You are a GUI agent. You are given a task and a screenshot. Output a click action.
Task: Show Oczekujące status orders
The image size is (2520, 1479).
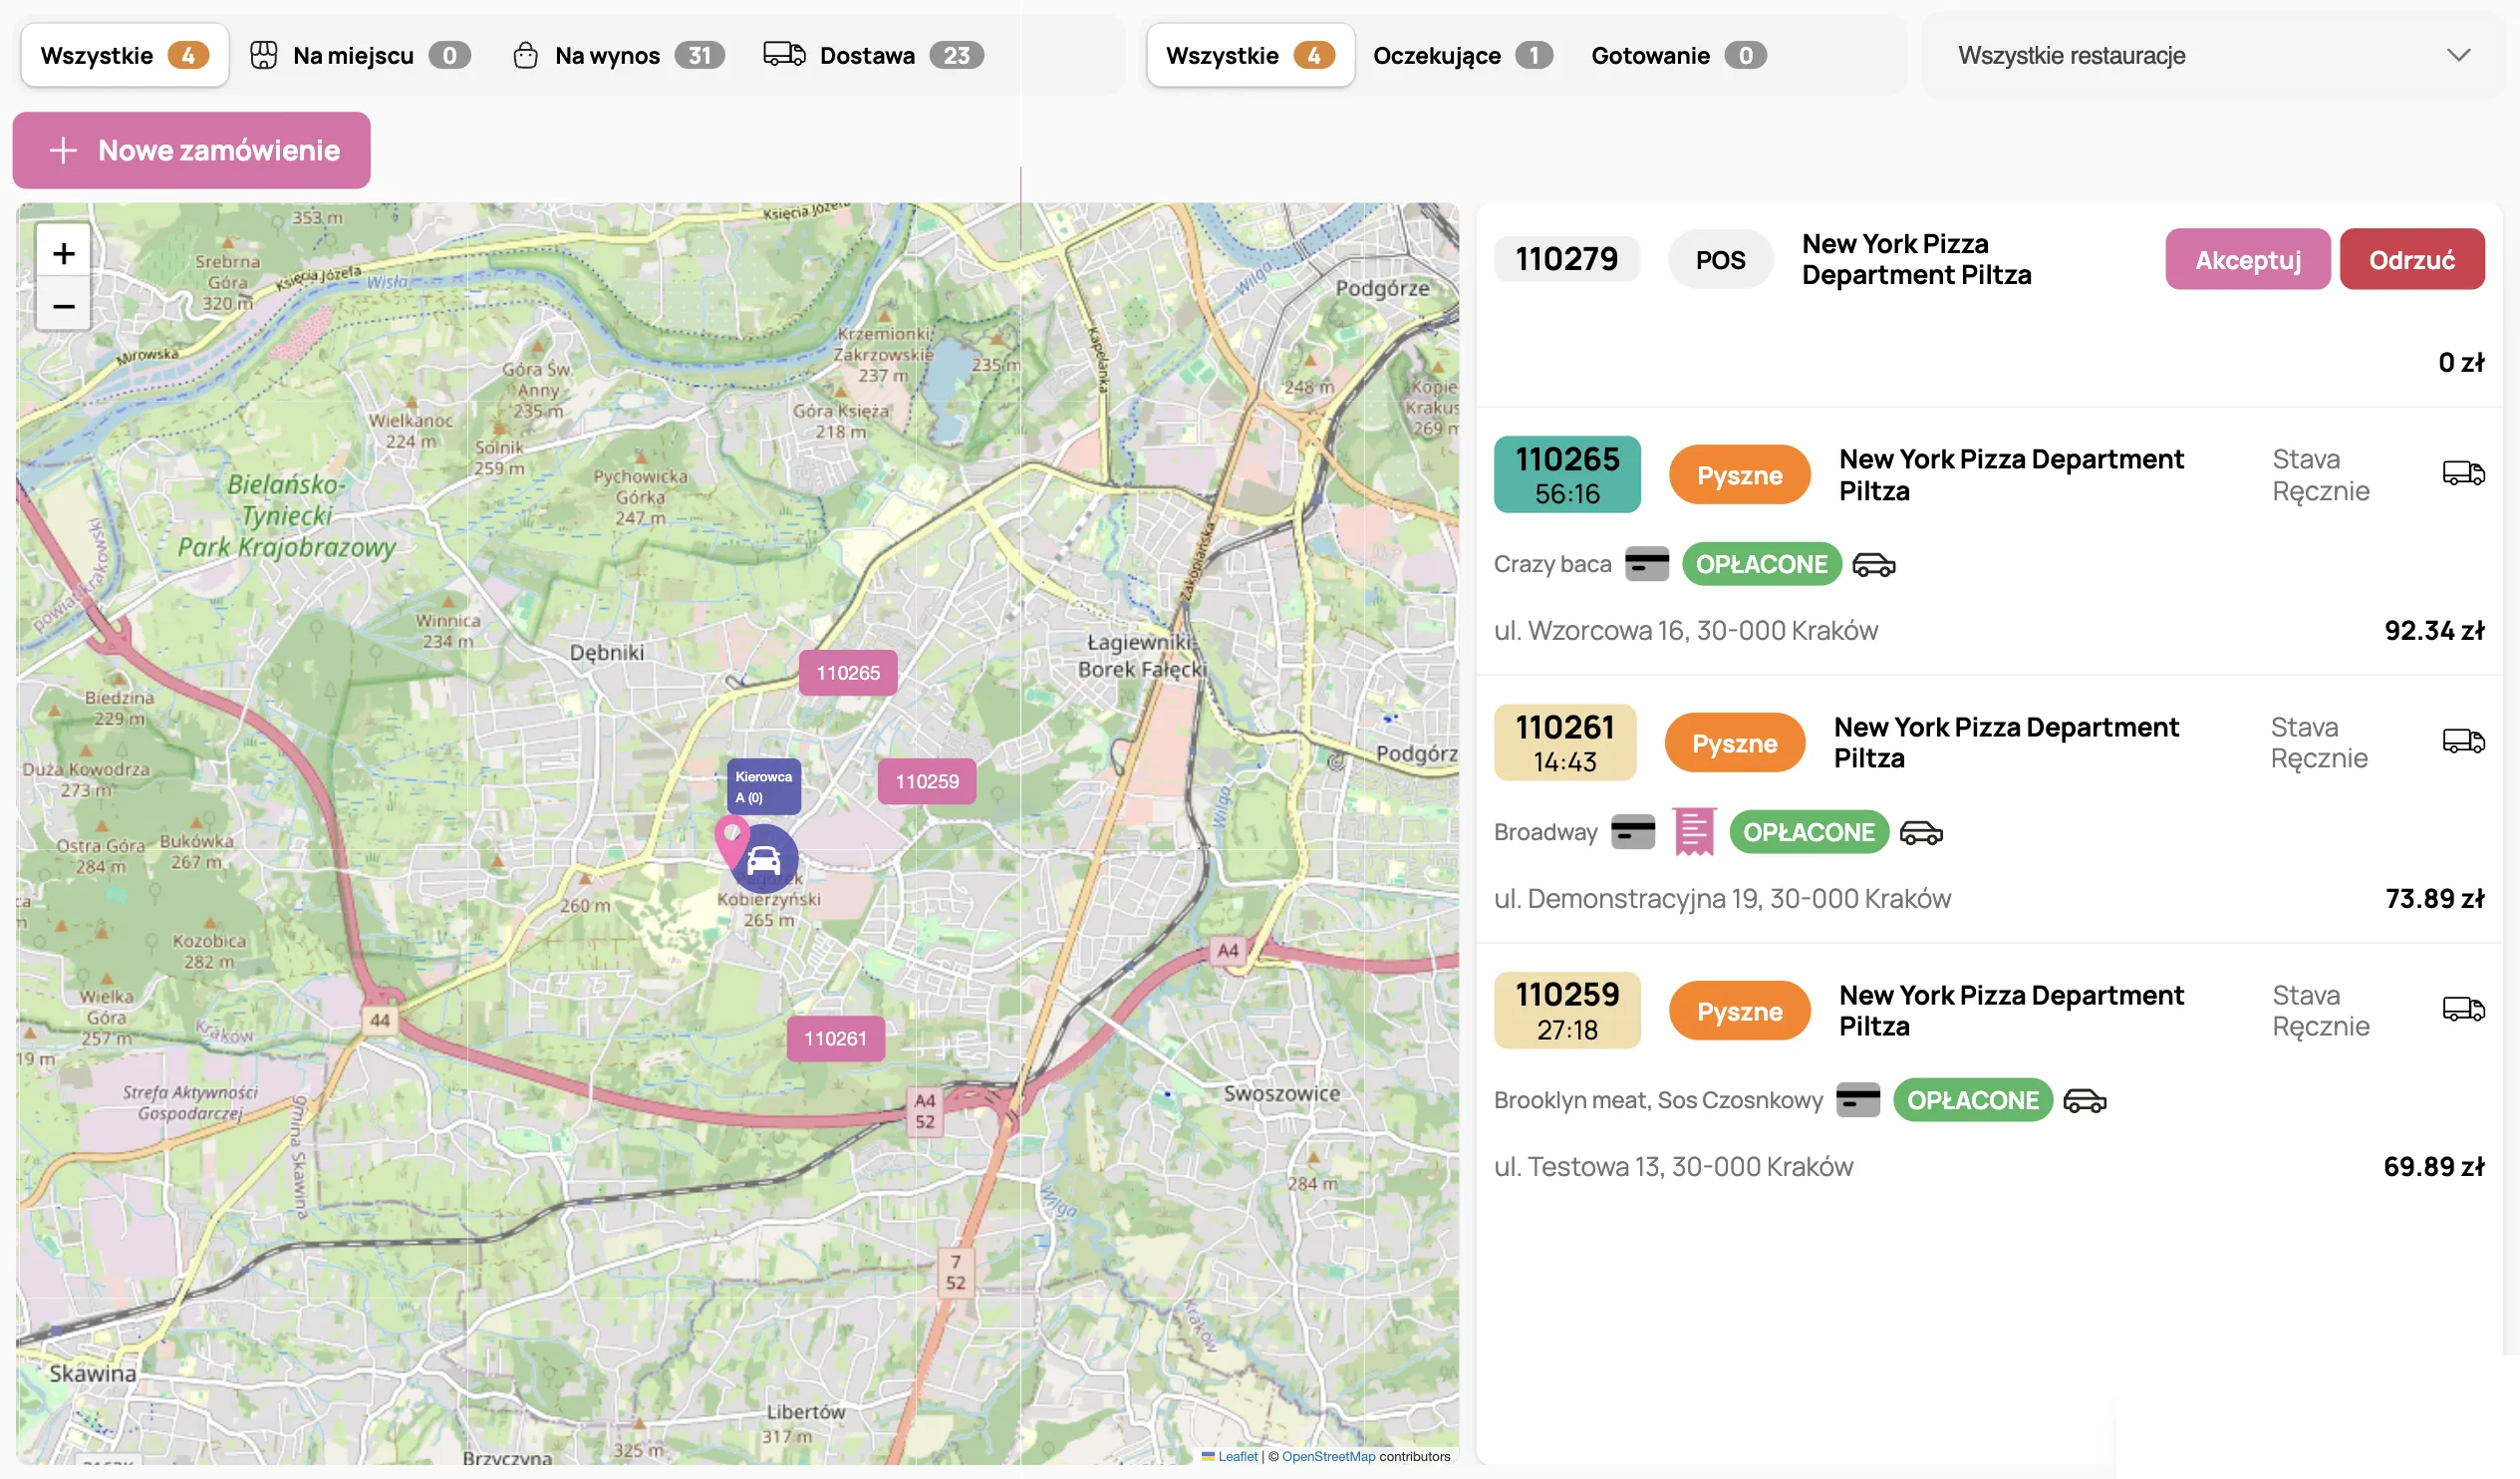pyautogui.click(x=1462, y=55)
